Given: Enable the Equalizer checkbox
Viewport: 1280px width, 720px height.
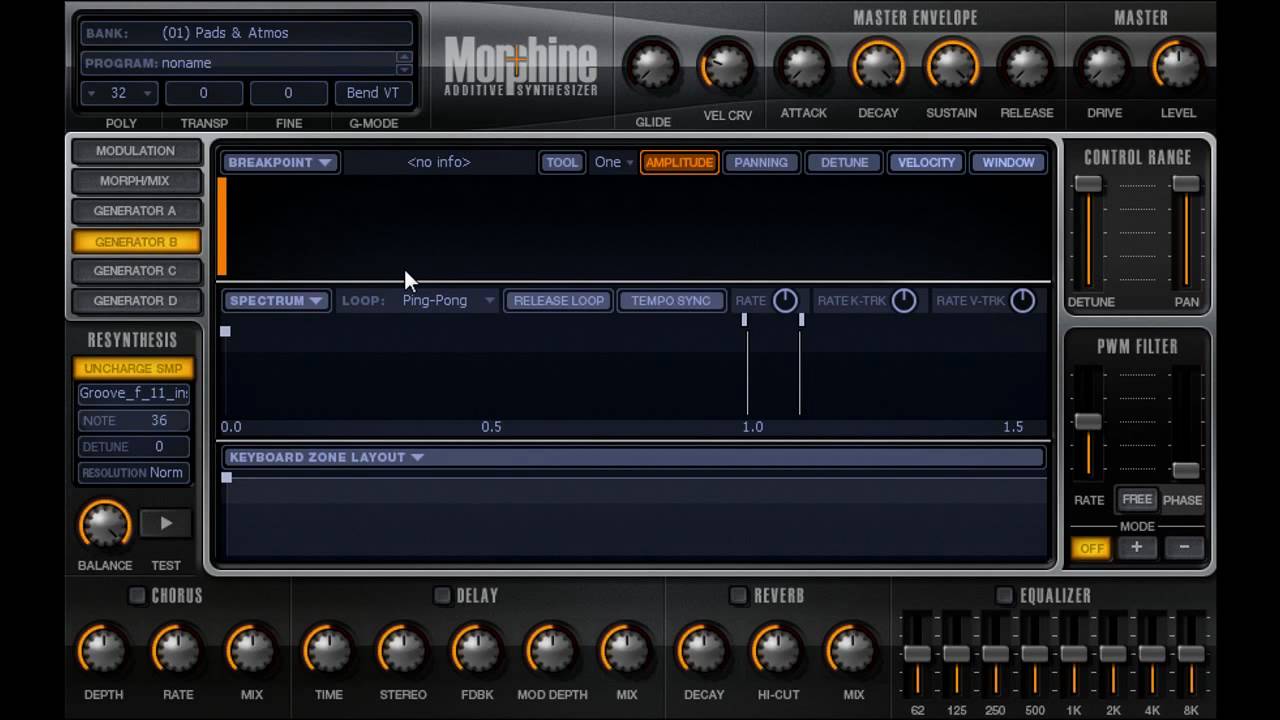Looking at the screenshot, I should (1004, 596).
